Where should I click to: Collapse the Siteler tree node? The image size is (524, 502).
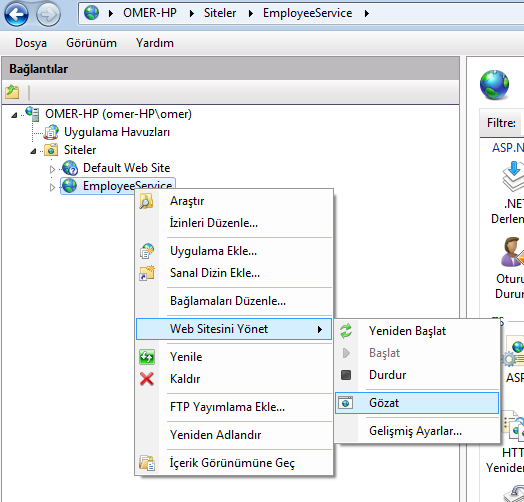[33, 151]
